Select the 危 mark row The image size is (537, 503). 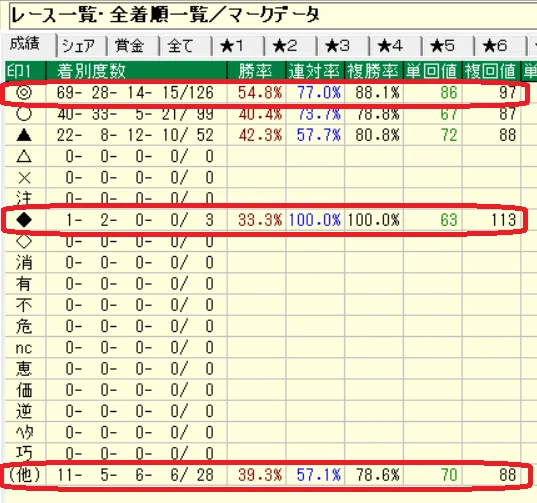click(x=25, y=326)
